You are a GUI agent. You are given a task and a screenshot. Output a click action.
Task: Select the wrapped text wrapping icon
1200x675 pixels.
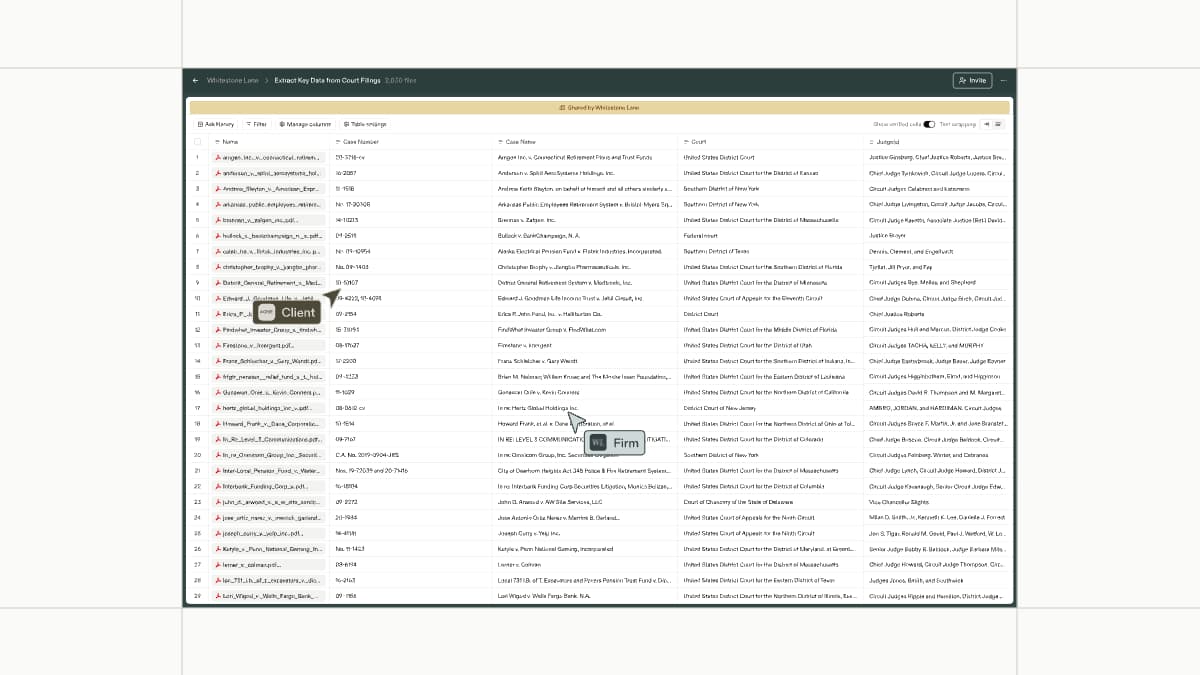click(x=999, y=124)
